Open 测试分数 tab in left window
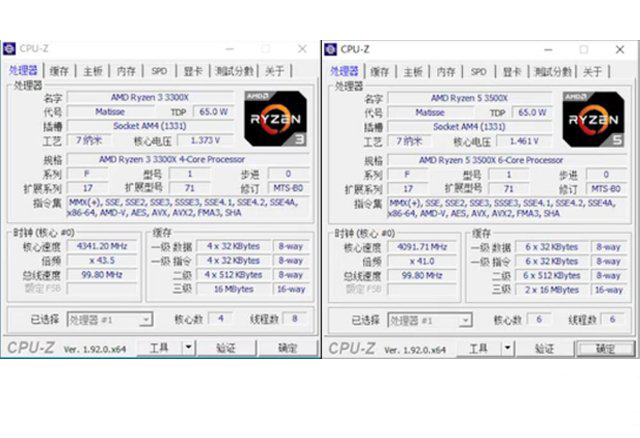Image resolution: width=640 pixels, height=438 pixels. [x=234, y=71]
